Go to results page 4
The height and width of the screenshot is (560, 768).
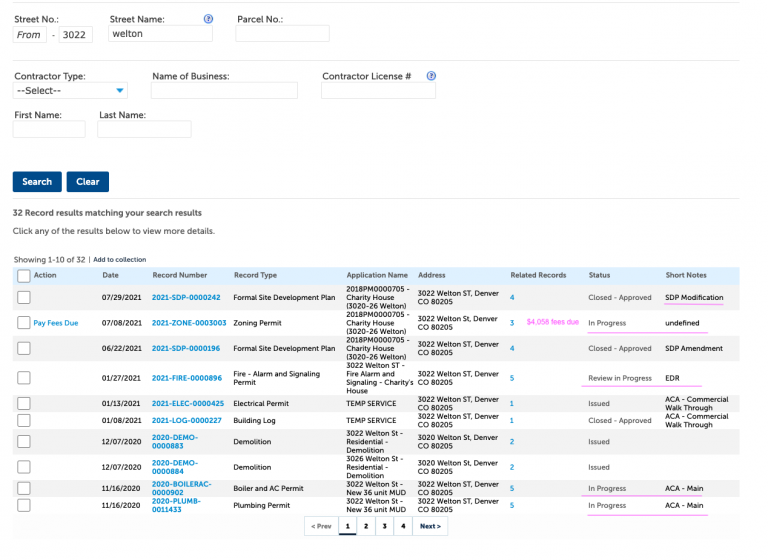tap(403, 526)
